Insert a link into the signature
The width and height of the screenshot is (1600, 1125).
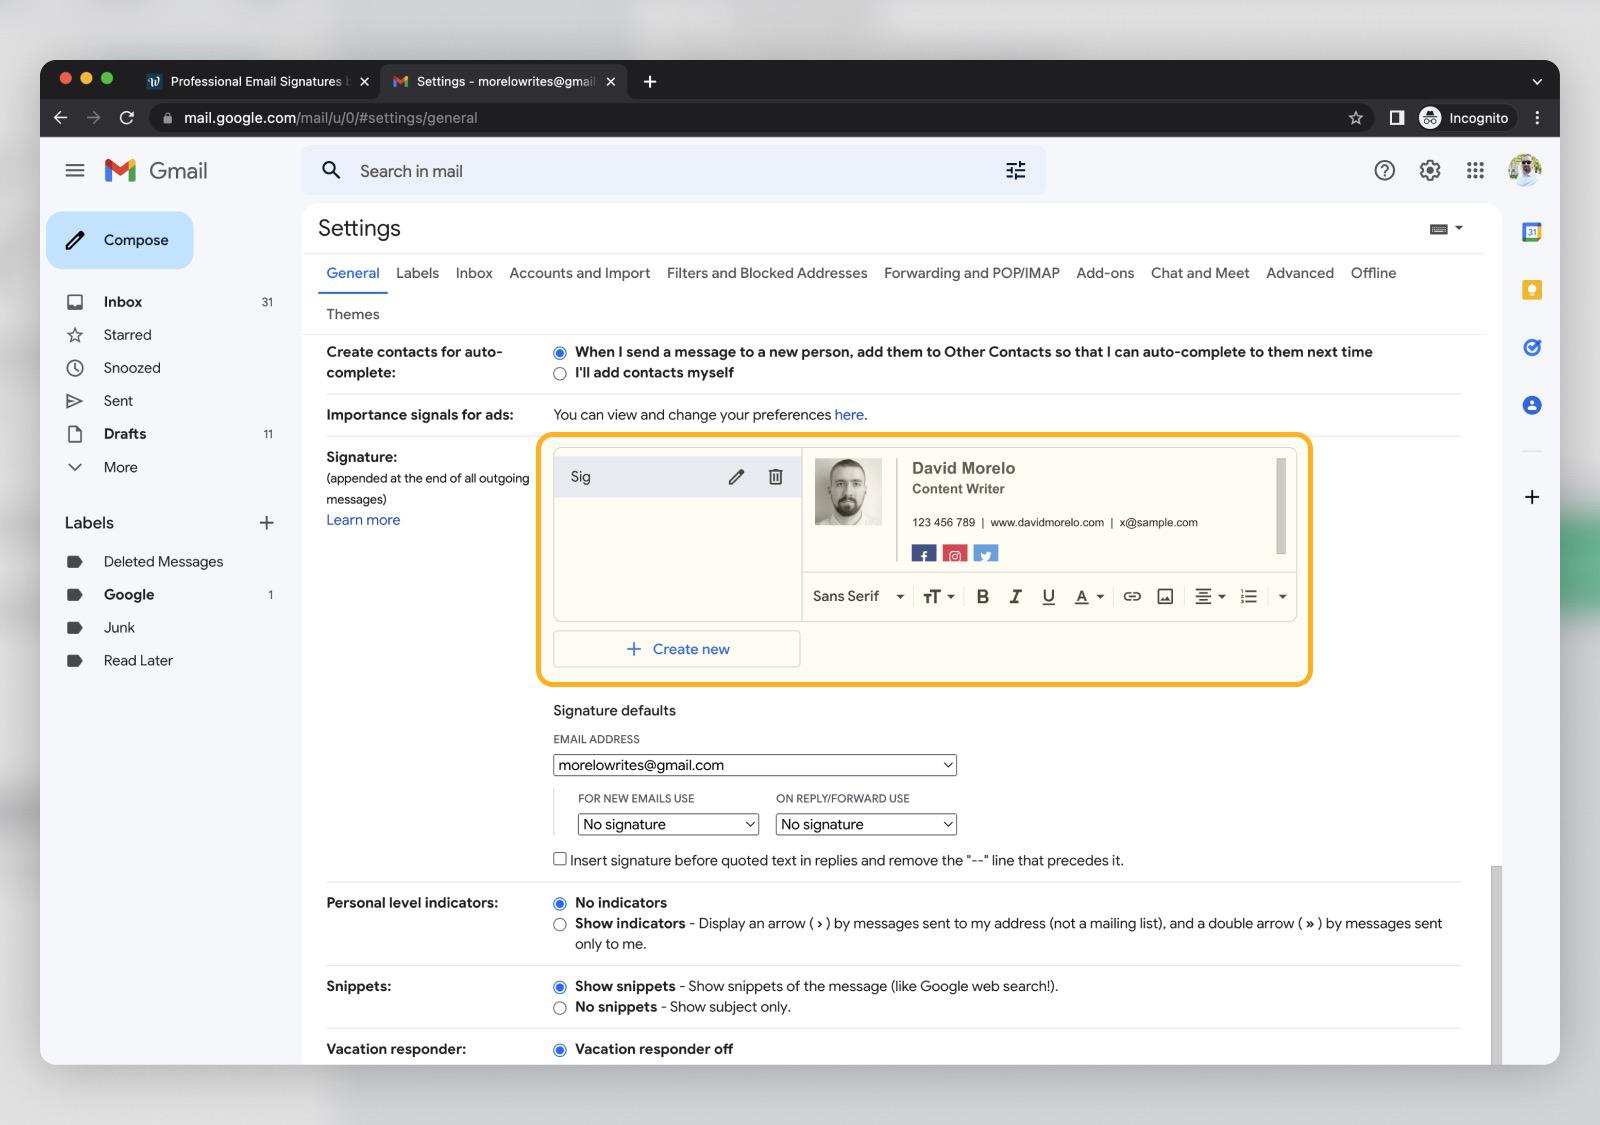[1131, 595]
